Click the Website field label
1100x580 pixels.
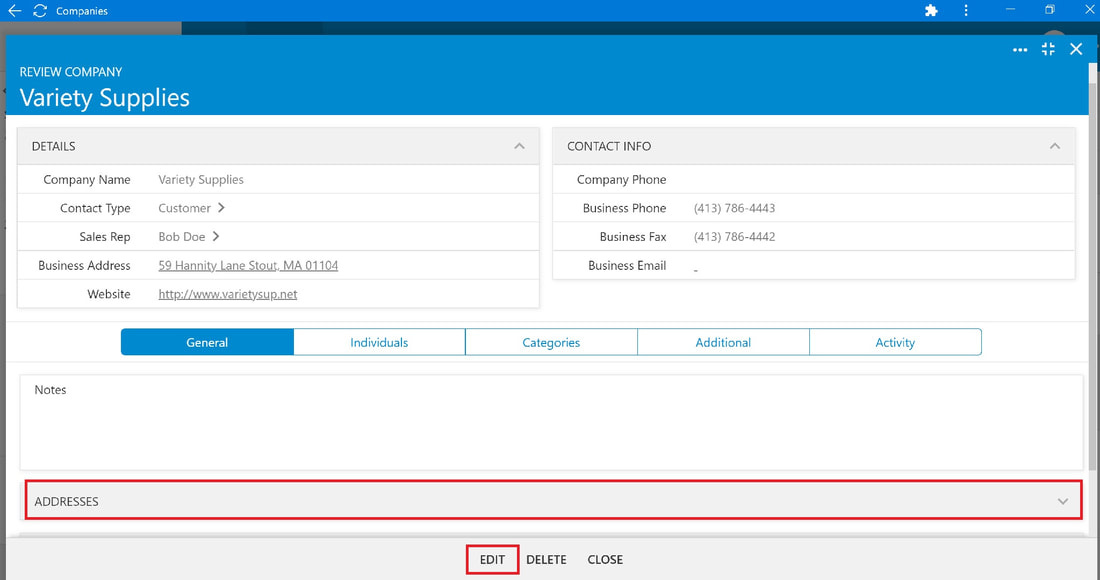(x=109, y=294)
